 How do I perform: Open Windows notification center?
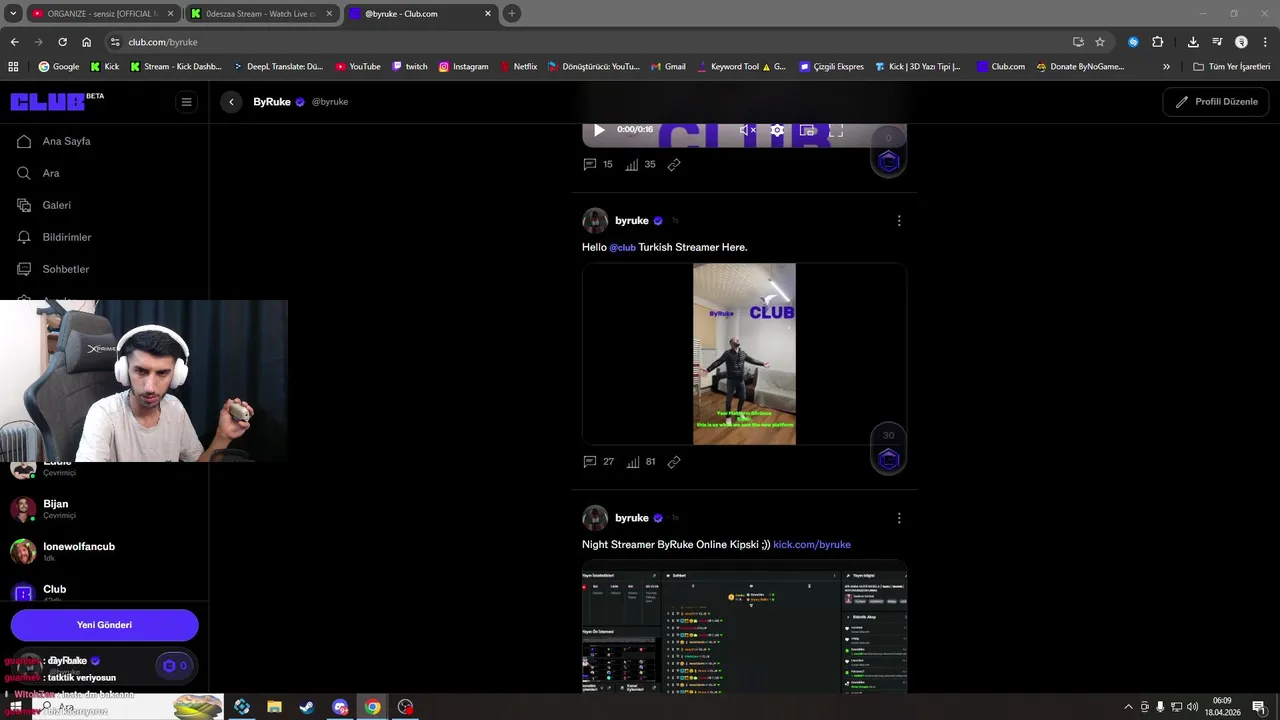tap(1259, 707)
